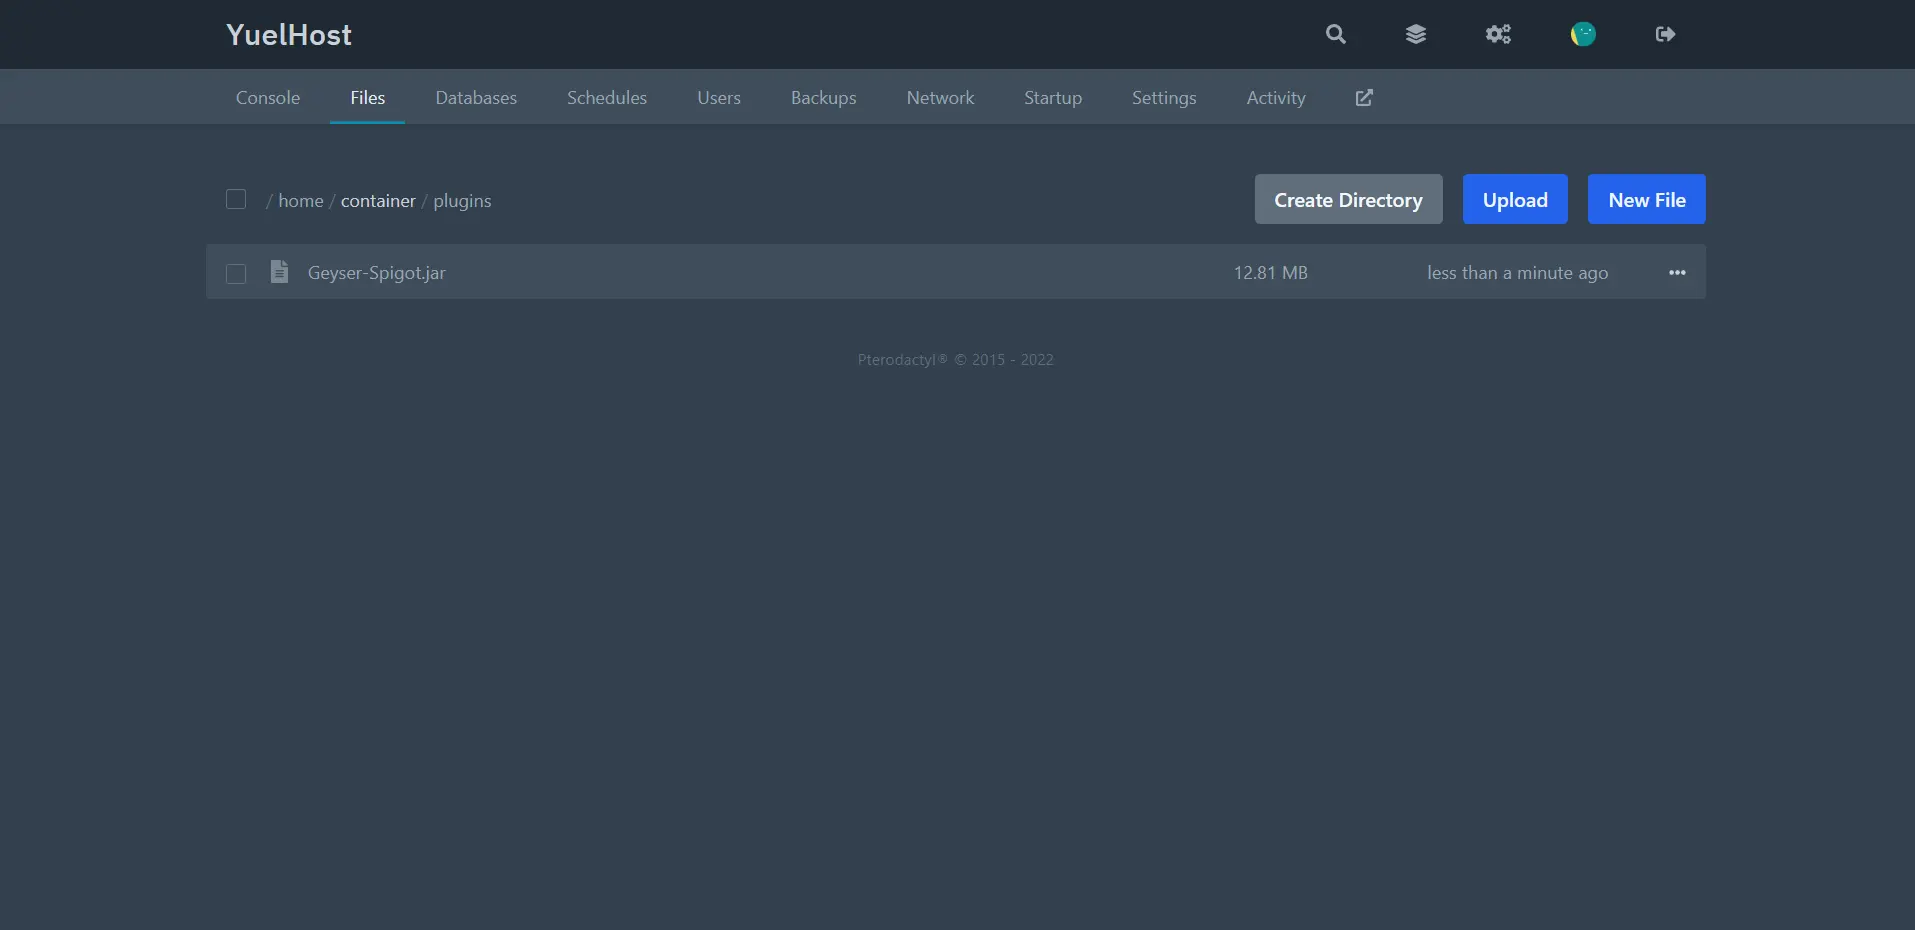
Task: Click file icon beside Geyser-Spigot.jar
Action: 279,272
